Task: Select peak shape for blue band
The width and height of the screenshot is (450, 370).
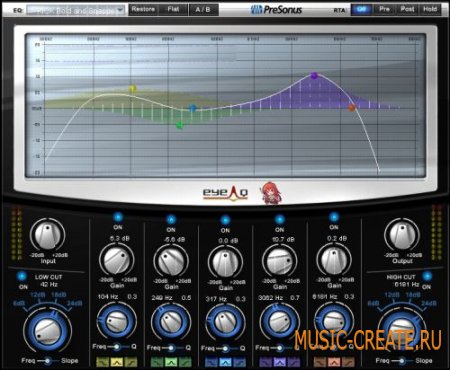Action: pyautogui.click(x=225, y=362)
